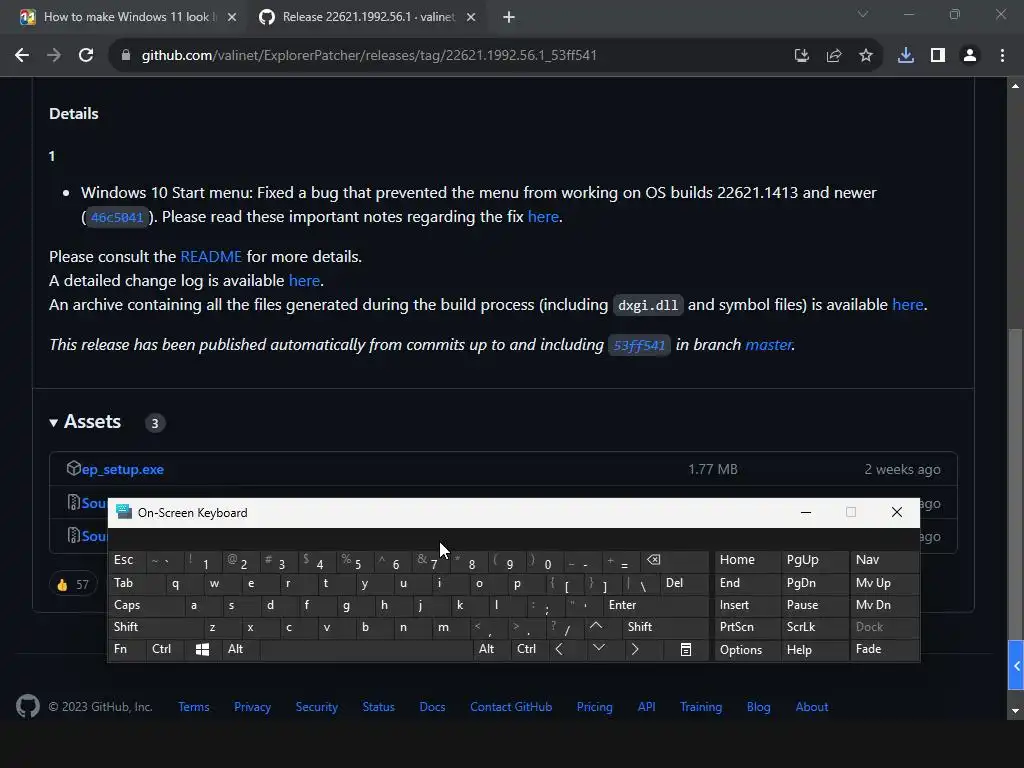Toggle left Alt key on On-Screen Keyboard

point(240,649)
